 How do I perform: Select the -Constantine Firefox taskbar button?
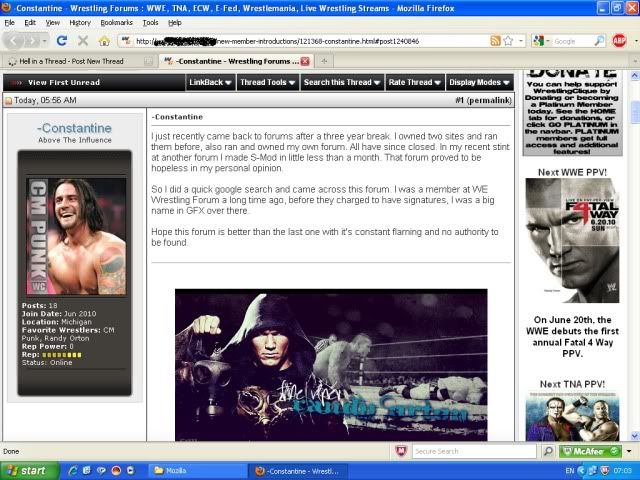(298, 471)
